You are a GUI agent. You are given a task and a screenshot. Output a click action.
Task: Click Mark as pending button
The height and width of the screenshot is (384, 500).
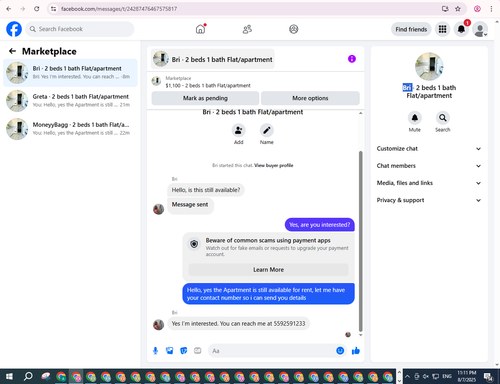pos(205,98)
